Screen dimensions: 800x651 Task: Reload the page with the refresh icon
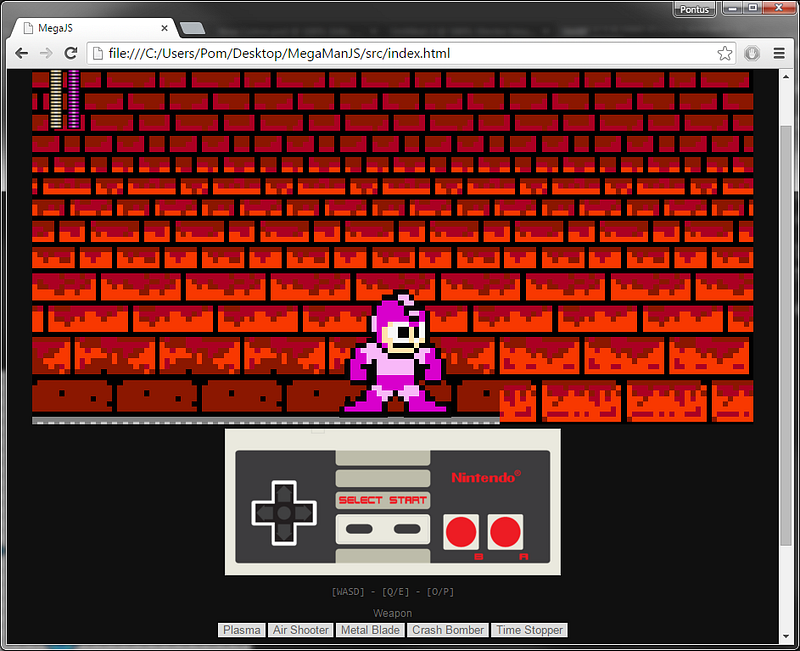[70, 53]
